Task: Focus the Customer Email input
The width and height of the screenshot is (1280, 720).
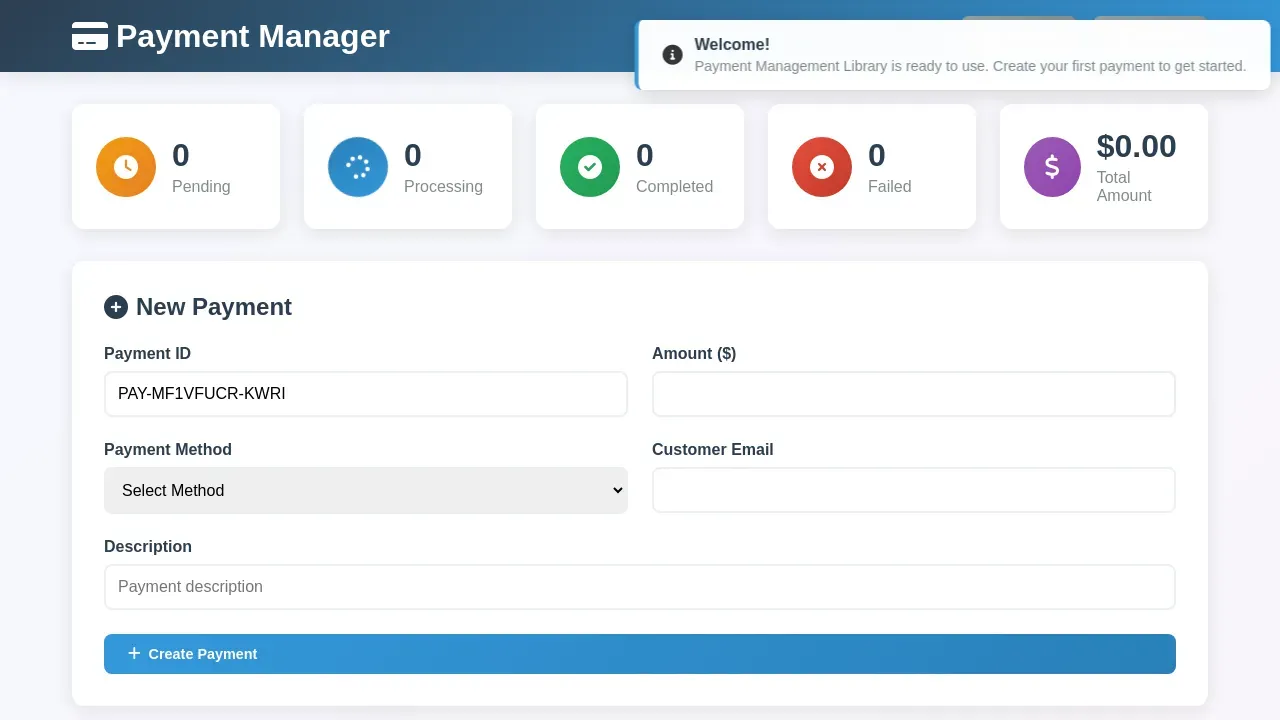Action: [x=913, y=490]
